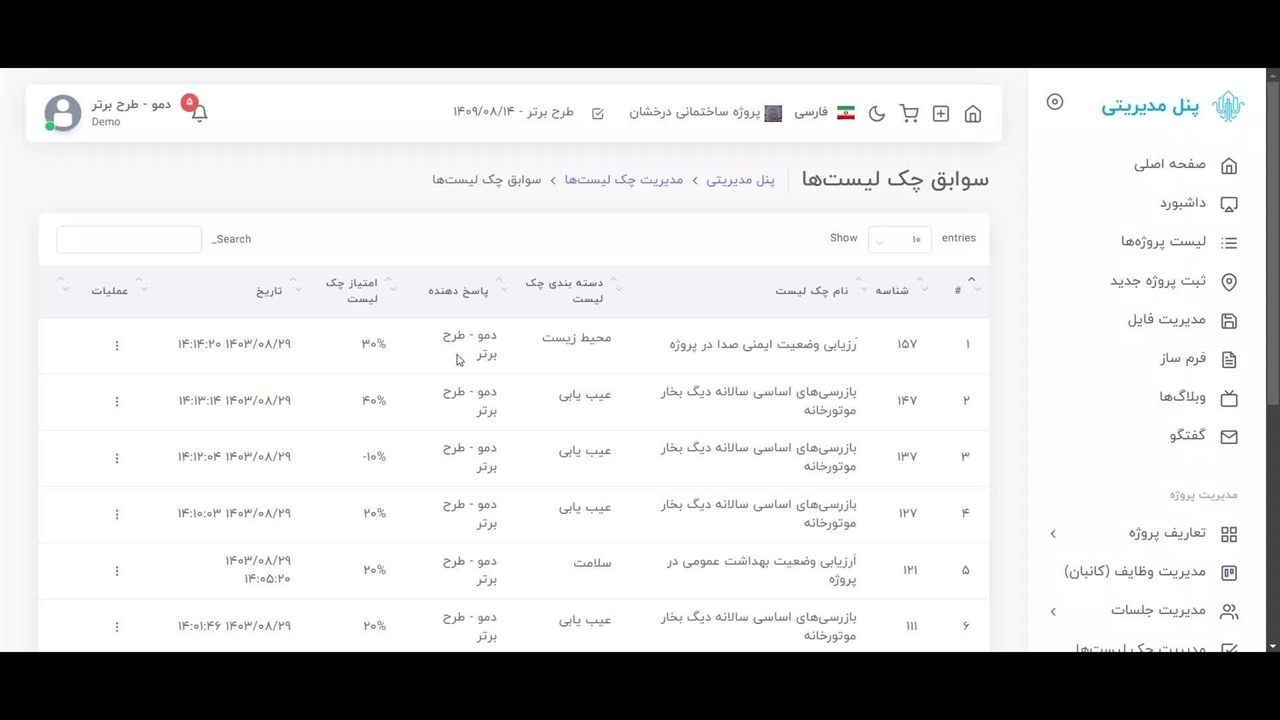Viewport: 1280px width, 720px height.
Task: Select فرم ساز in the sidebar
Action: (1183, 358)
